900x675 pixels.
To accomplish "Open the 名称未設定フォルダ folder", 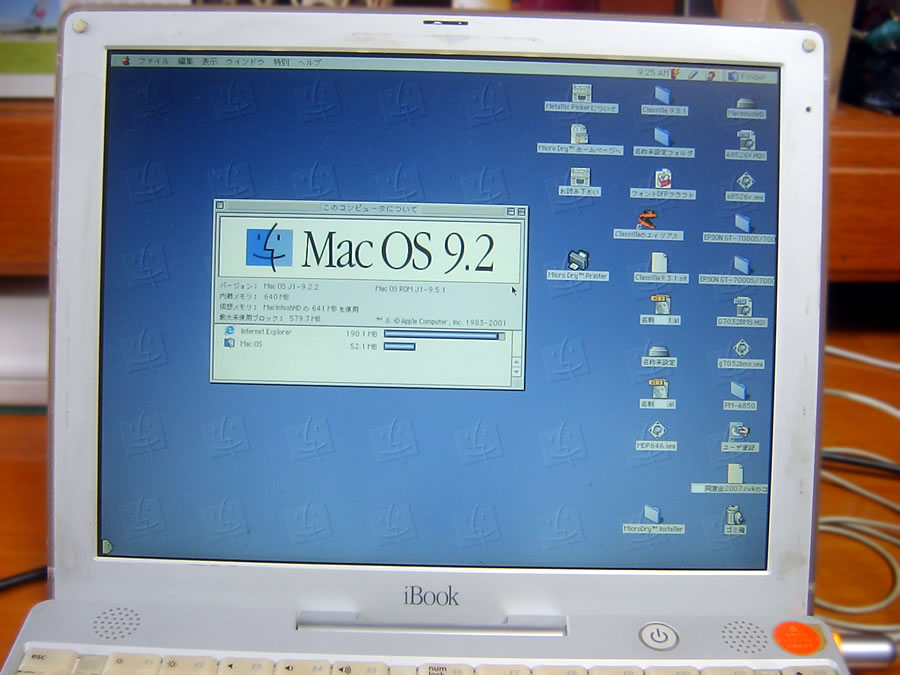I will pos(664,142).
